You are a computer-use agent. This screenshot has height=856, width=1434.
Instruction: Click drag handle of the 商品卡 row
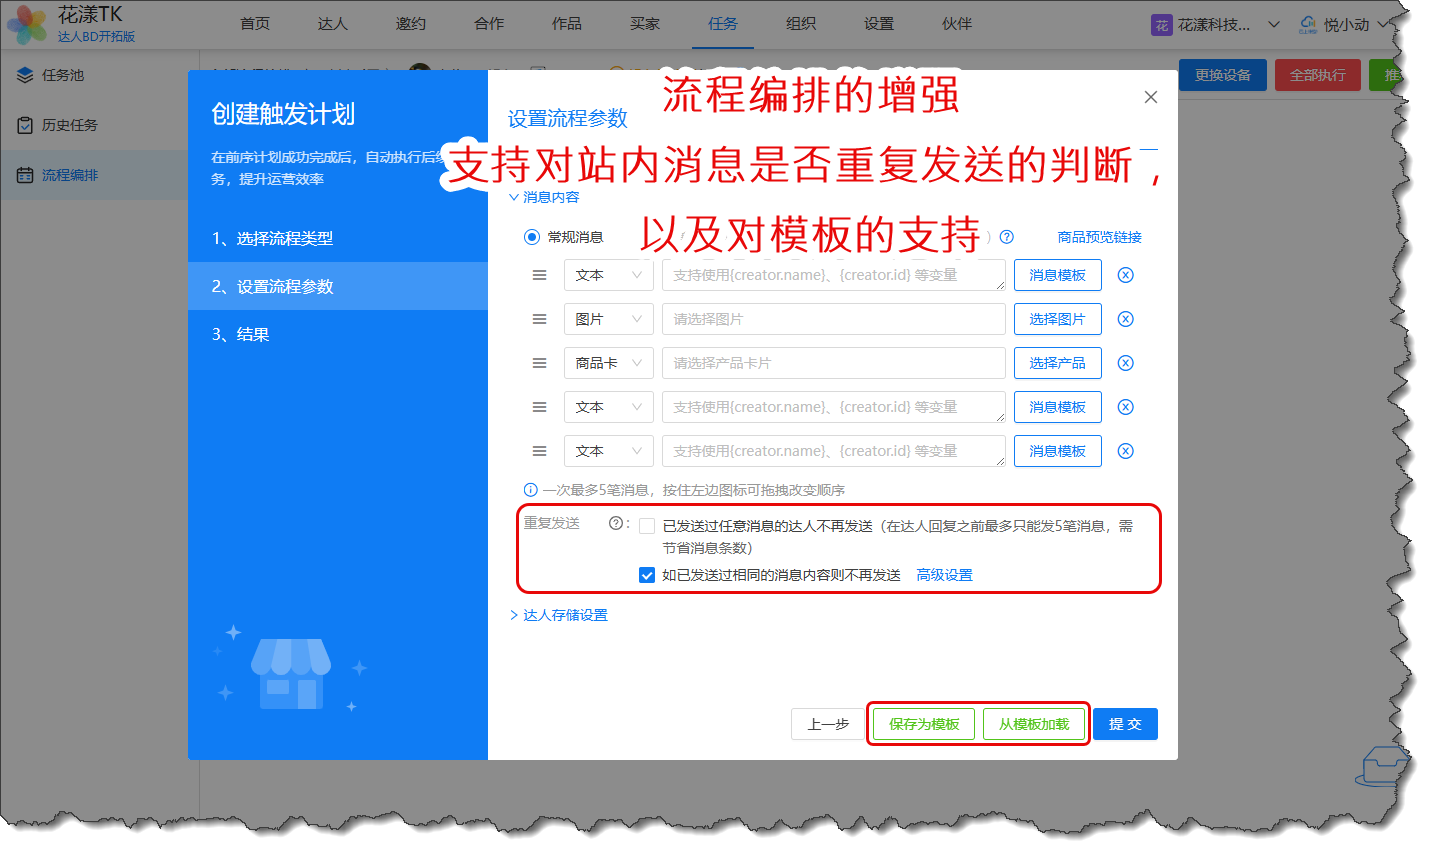(x=539, y=363)
